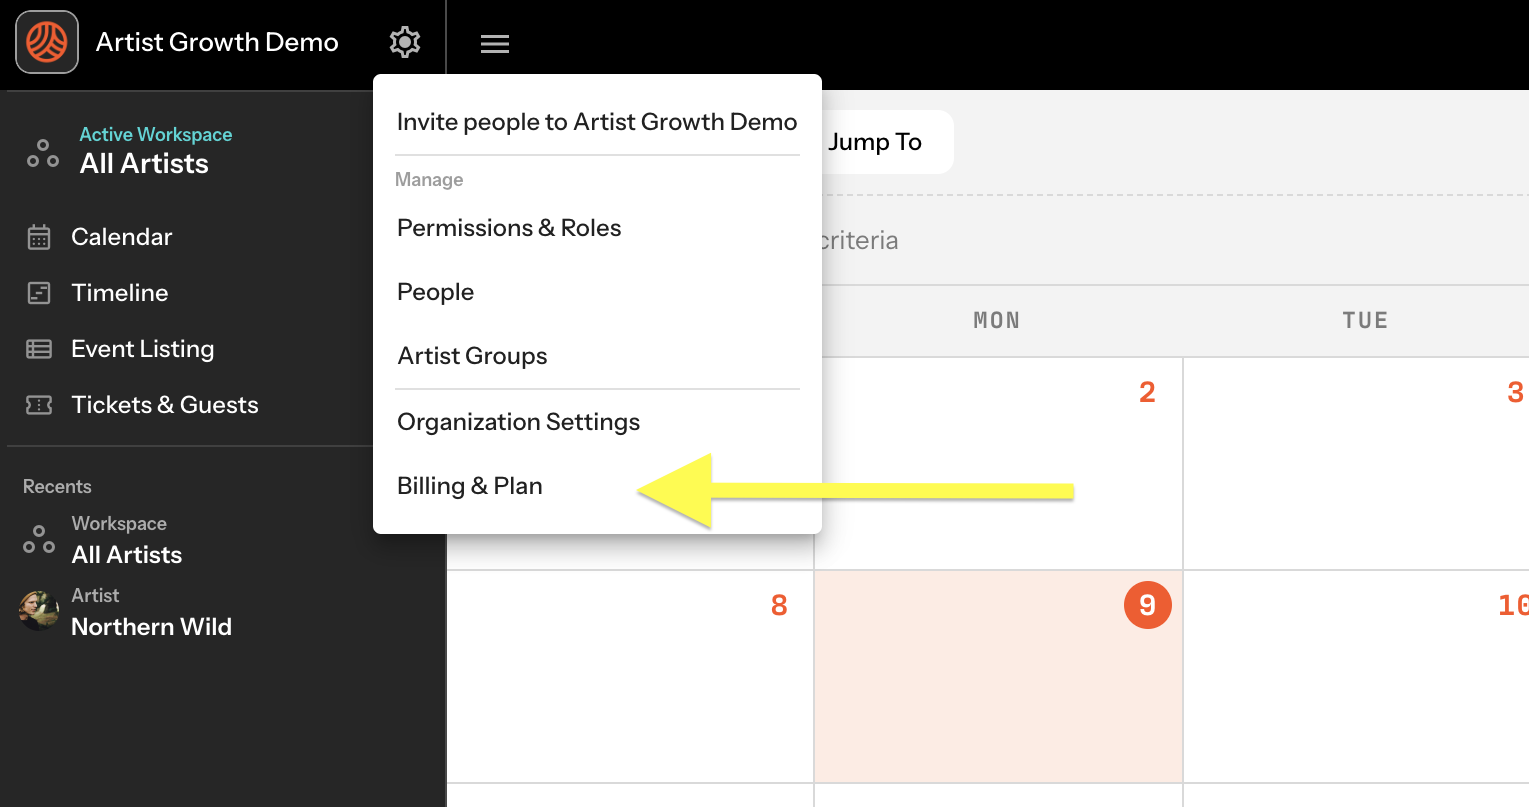The width and height of the screenshot is (1529, 807).
Task: Click the TUE column header
Action: click(1365, 321)
